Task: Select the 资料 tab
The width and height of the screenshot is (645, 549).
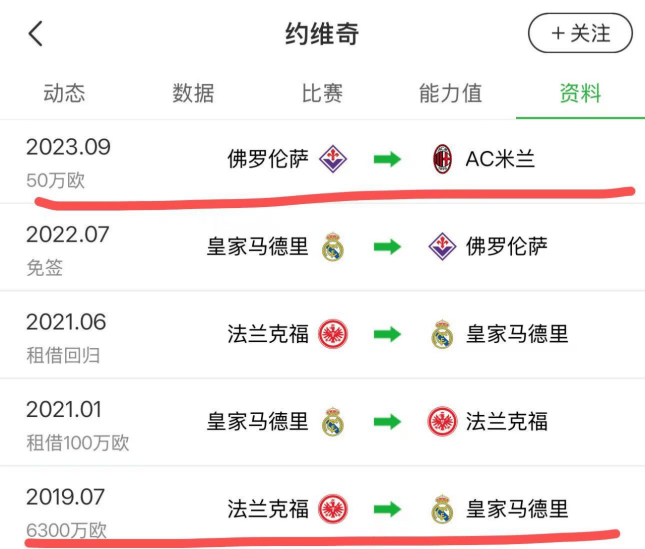Action: coord(580,94)
